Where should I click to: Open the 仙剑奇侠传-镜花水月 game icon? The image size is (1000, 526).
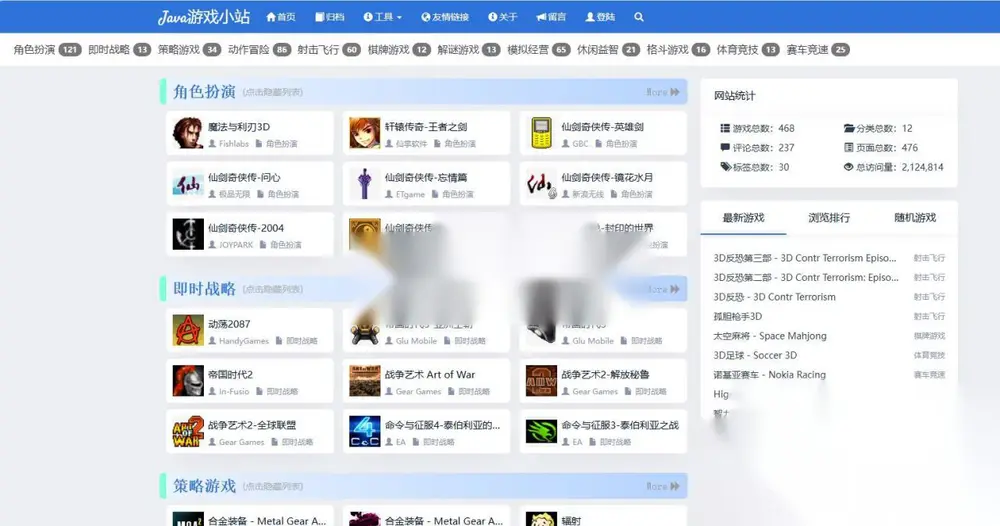pyautogui.click(x=541, y=184)
